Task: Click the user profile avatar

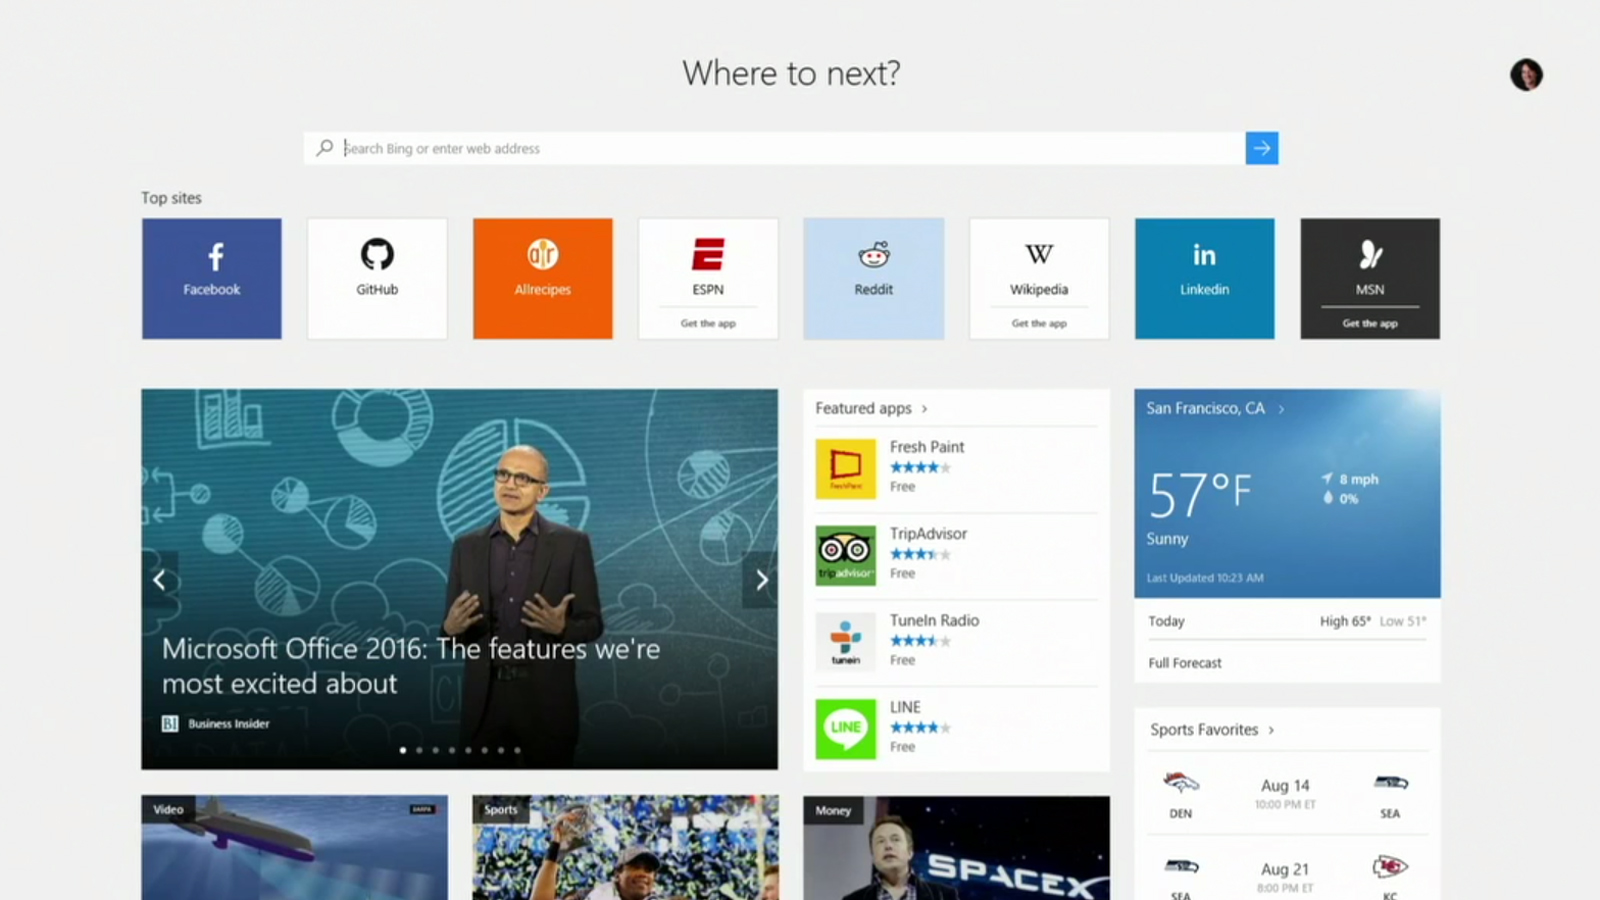Action: [1526, 74]
